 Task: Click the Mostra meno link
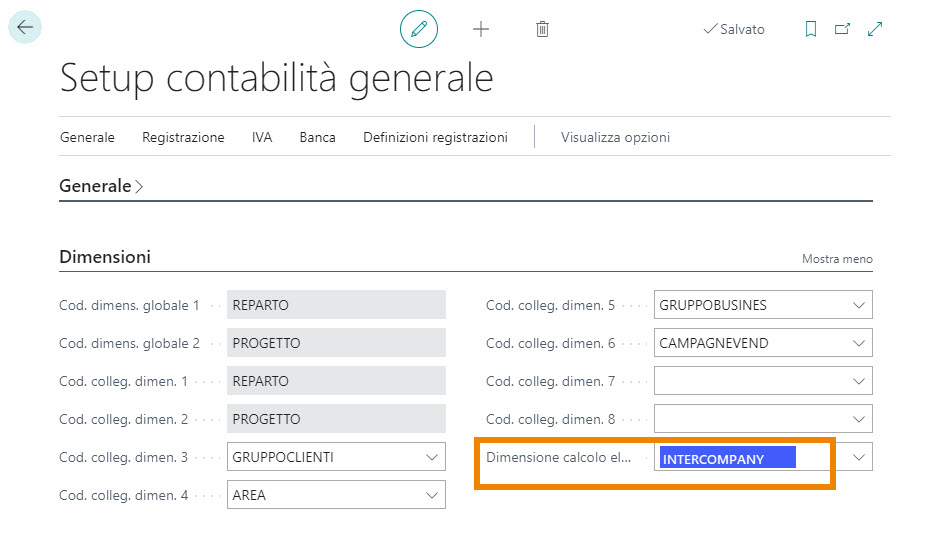[x=837, y=259]
